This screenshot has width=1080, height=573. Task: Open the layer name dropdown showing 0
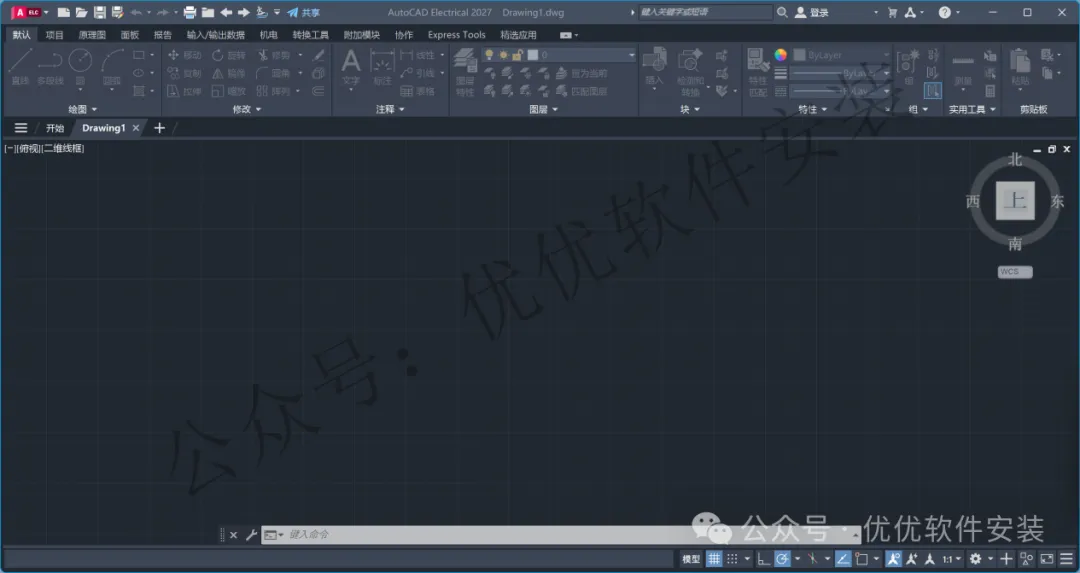pos(559,55)
